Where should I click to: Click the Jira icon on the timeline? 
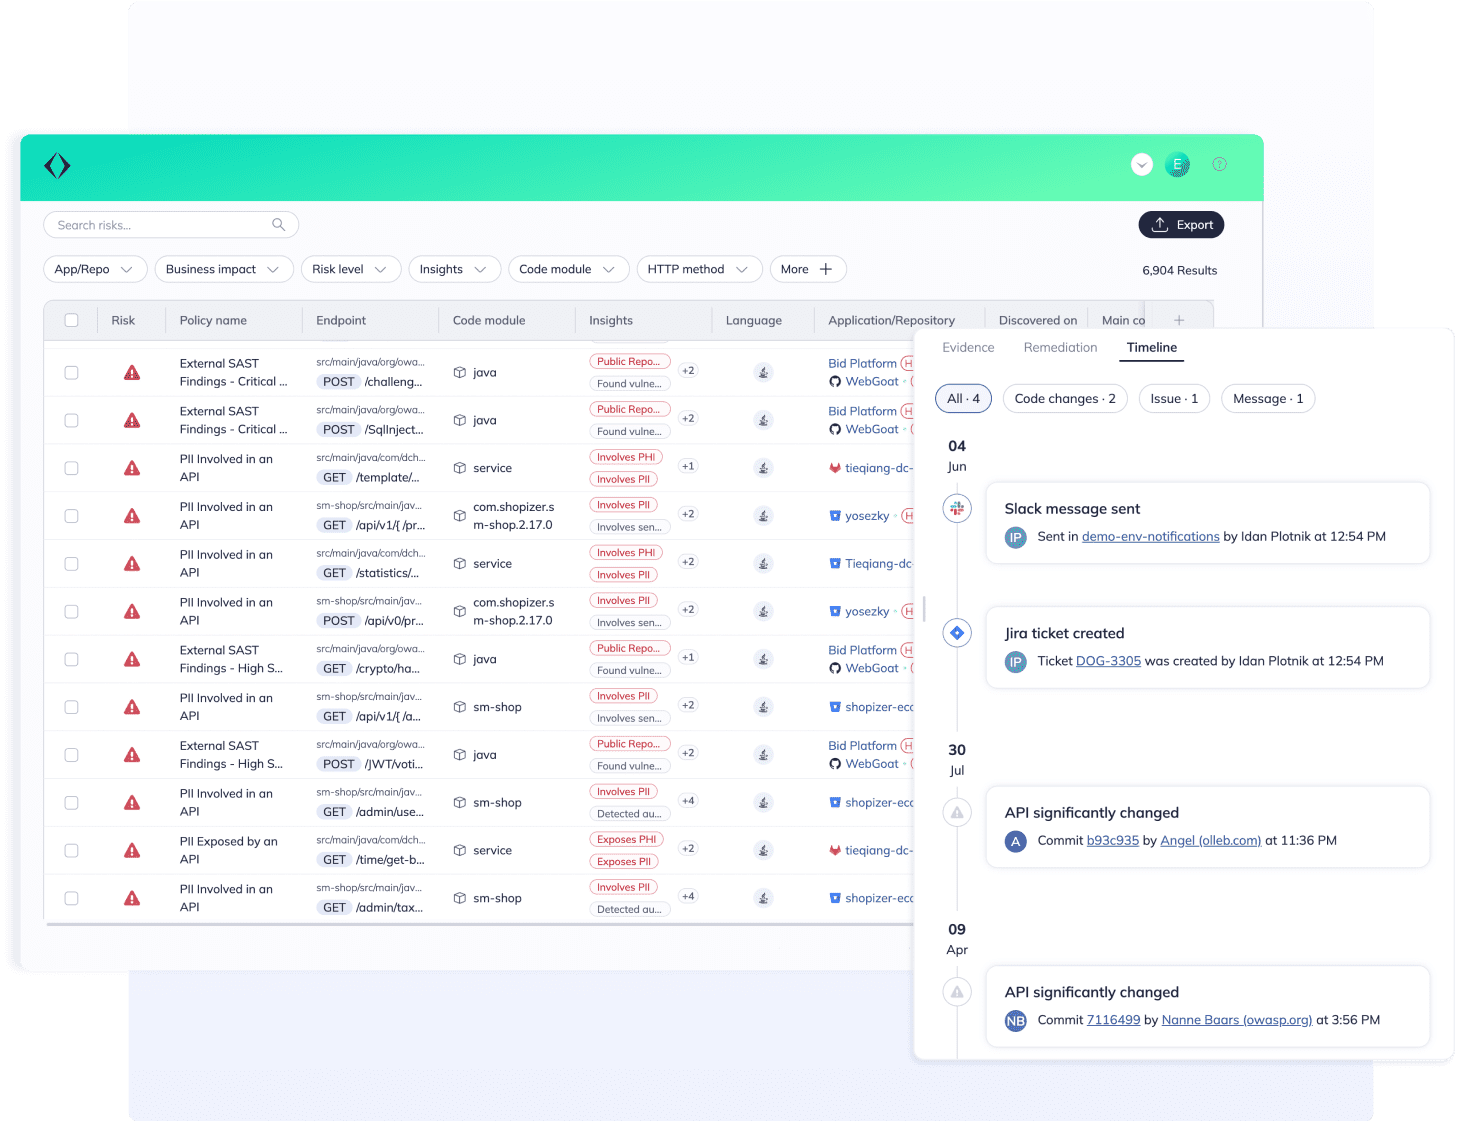point(957,633)
